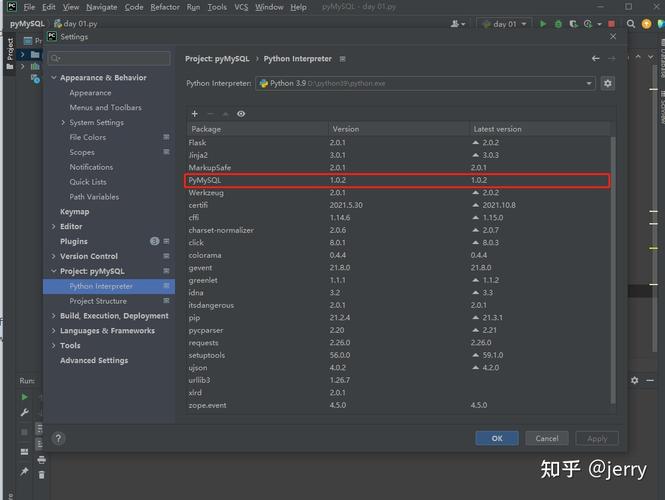Click the help question mark button
This screenshot has width=665, height=500.
pyautogui.click(x=59, y=438)
